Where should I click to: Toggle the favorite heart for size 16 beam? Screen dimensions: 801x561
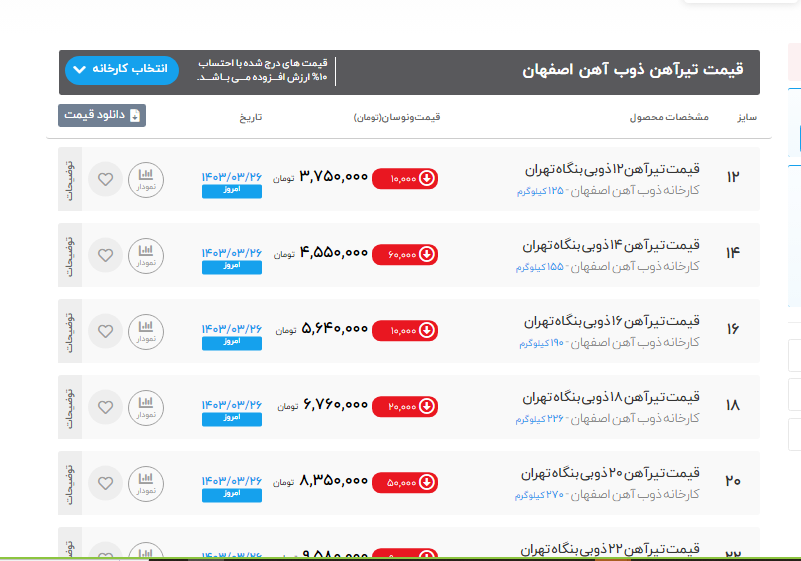[105, 331]
